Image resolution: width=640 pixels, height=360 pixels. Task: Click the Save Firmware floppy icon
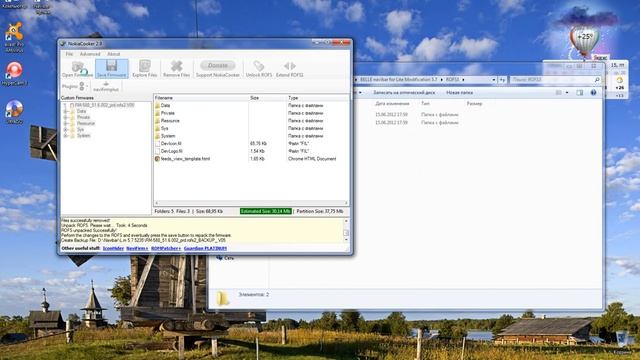pyautogui.click(x=111, y=69)
